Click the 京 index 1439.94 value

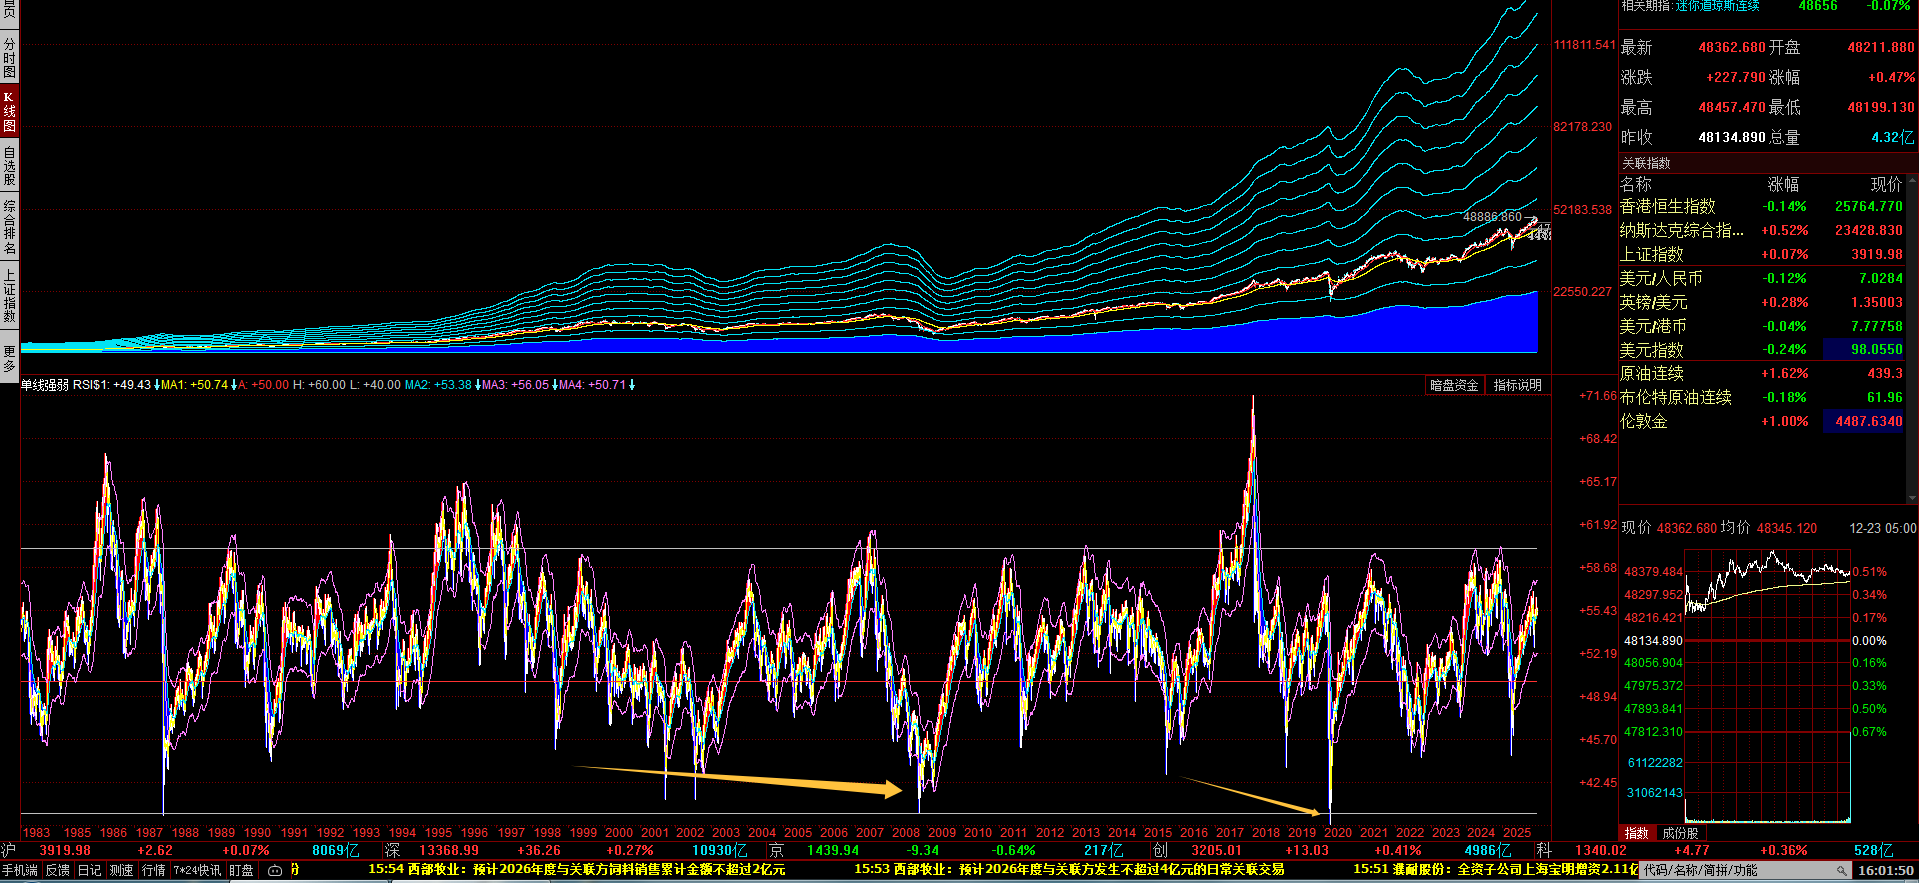(x=832, y=850)
